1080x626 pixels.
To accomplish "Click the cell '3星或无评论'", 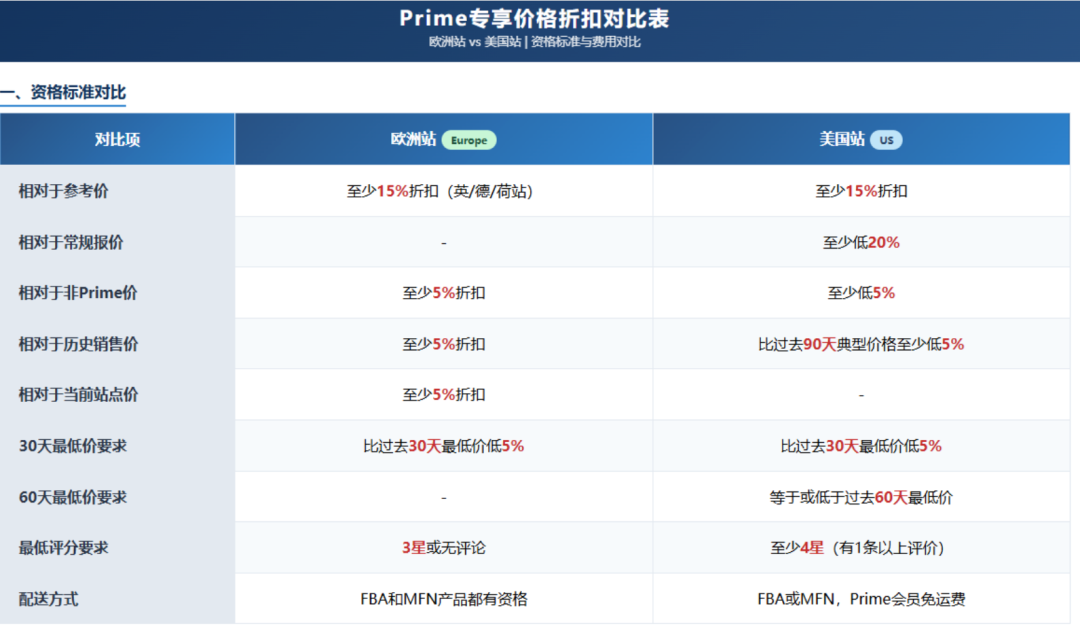I will pyautogui.click(x=444, y=547).
